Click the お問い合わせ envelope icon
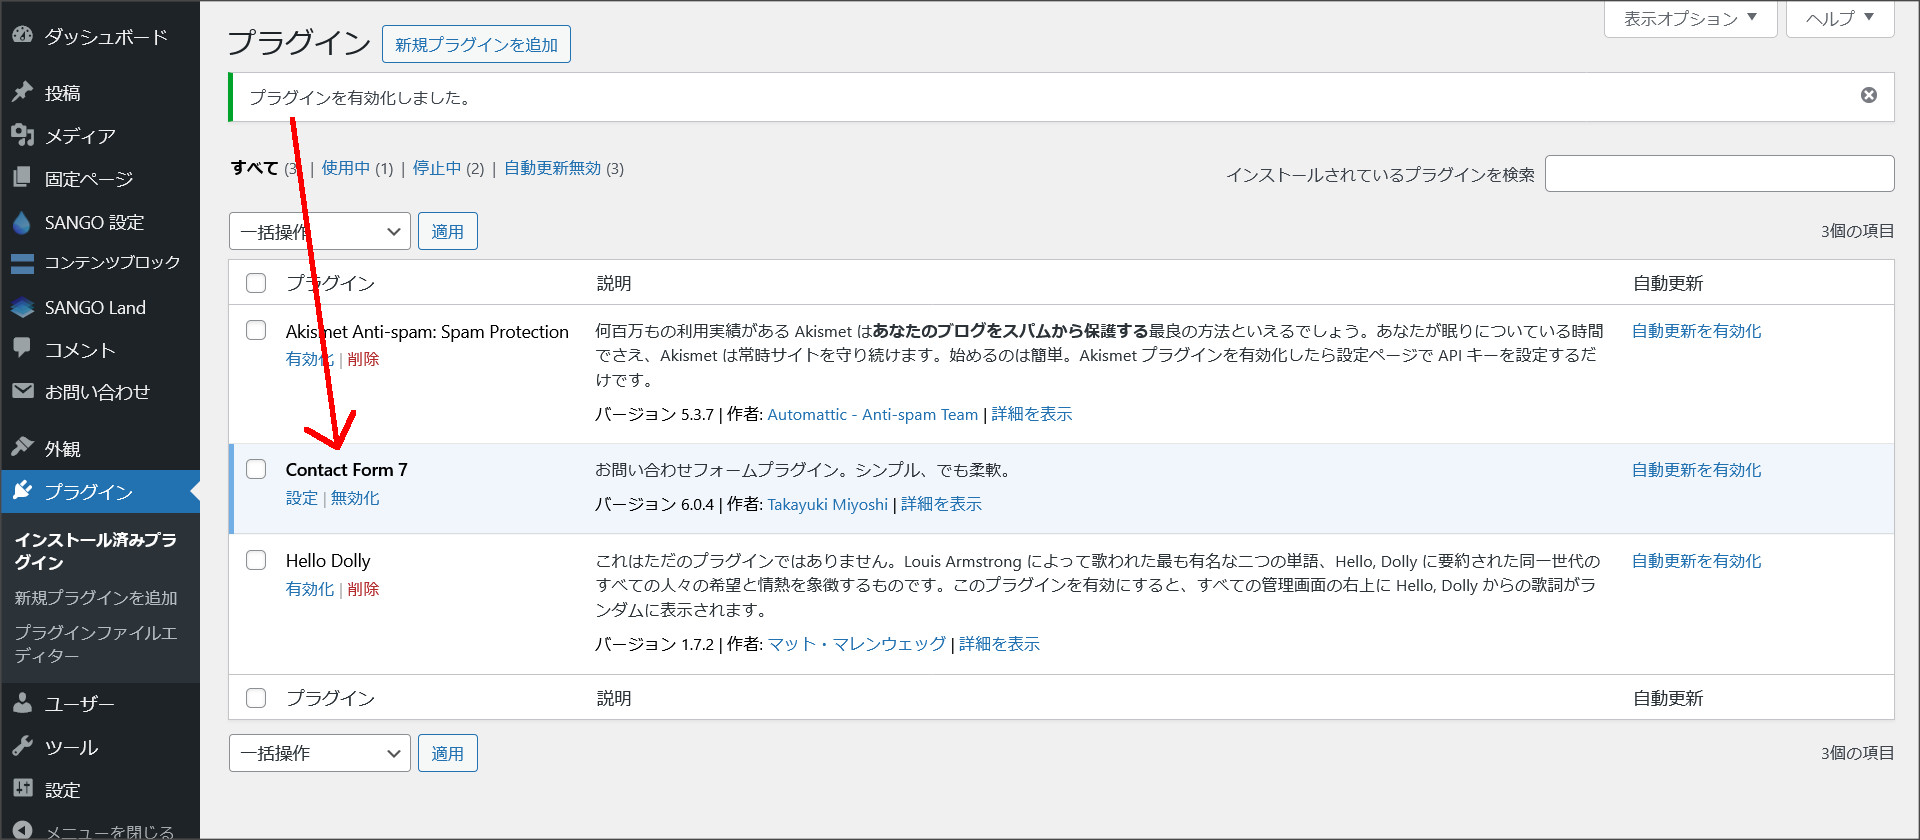 (22, 391)
